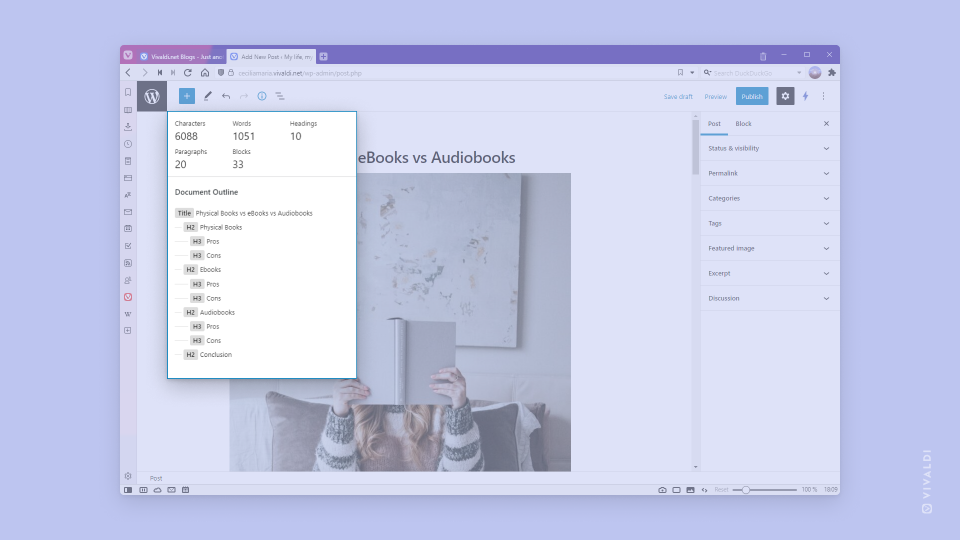Screen dimensions: 960x540
Task: Add a new web panel
Action: (x=128, y=331)
